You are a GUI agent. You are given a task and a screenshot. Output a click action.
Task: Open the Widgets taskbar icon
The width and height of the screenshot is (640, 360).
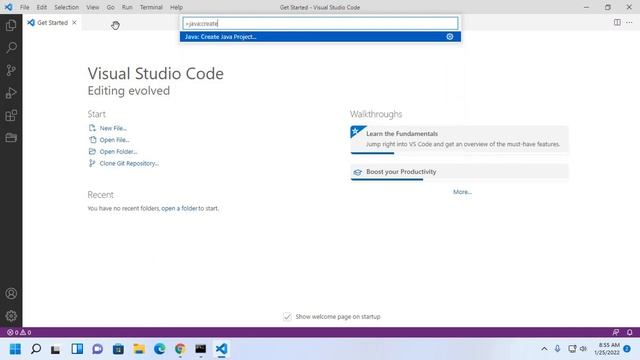pos(77,349)
